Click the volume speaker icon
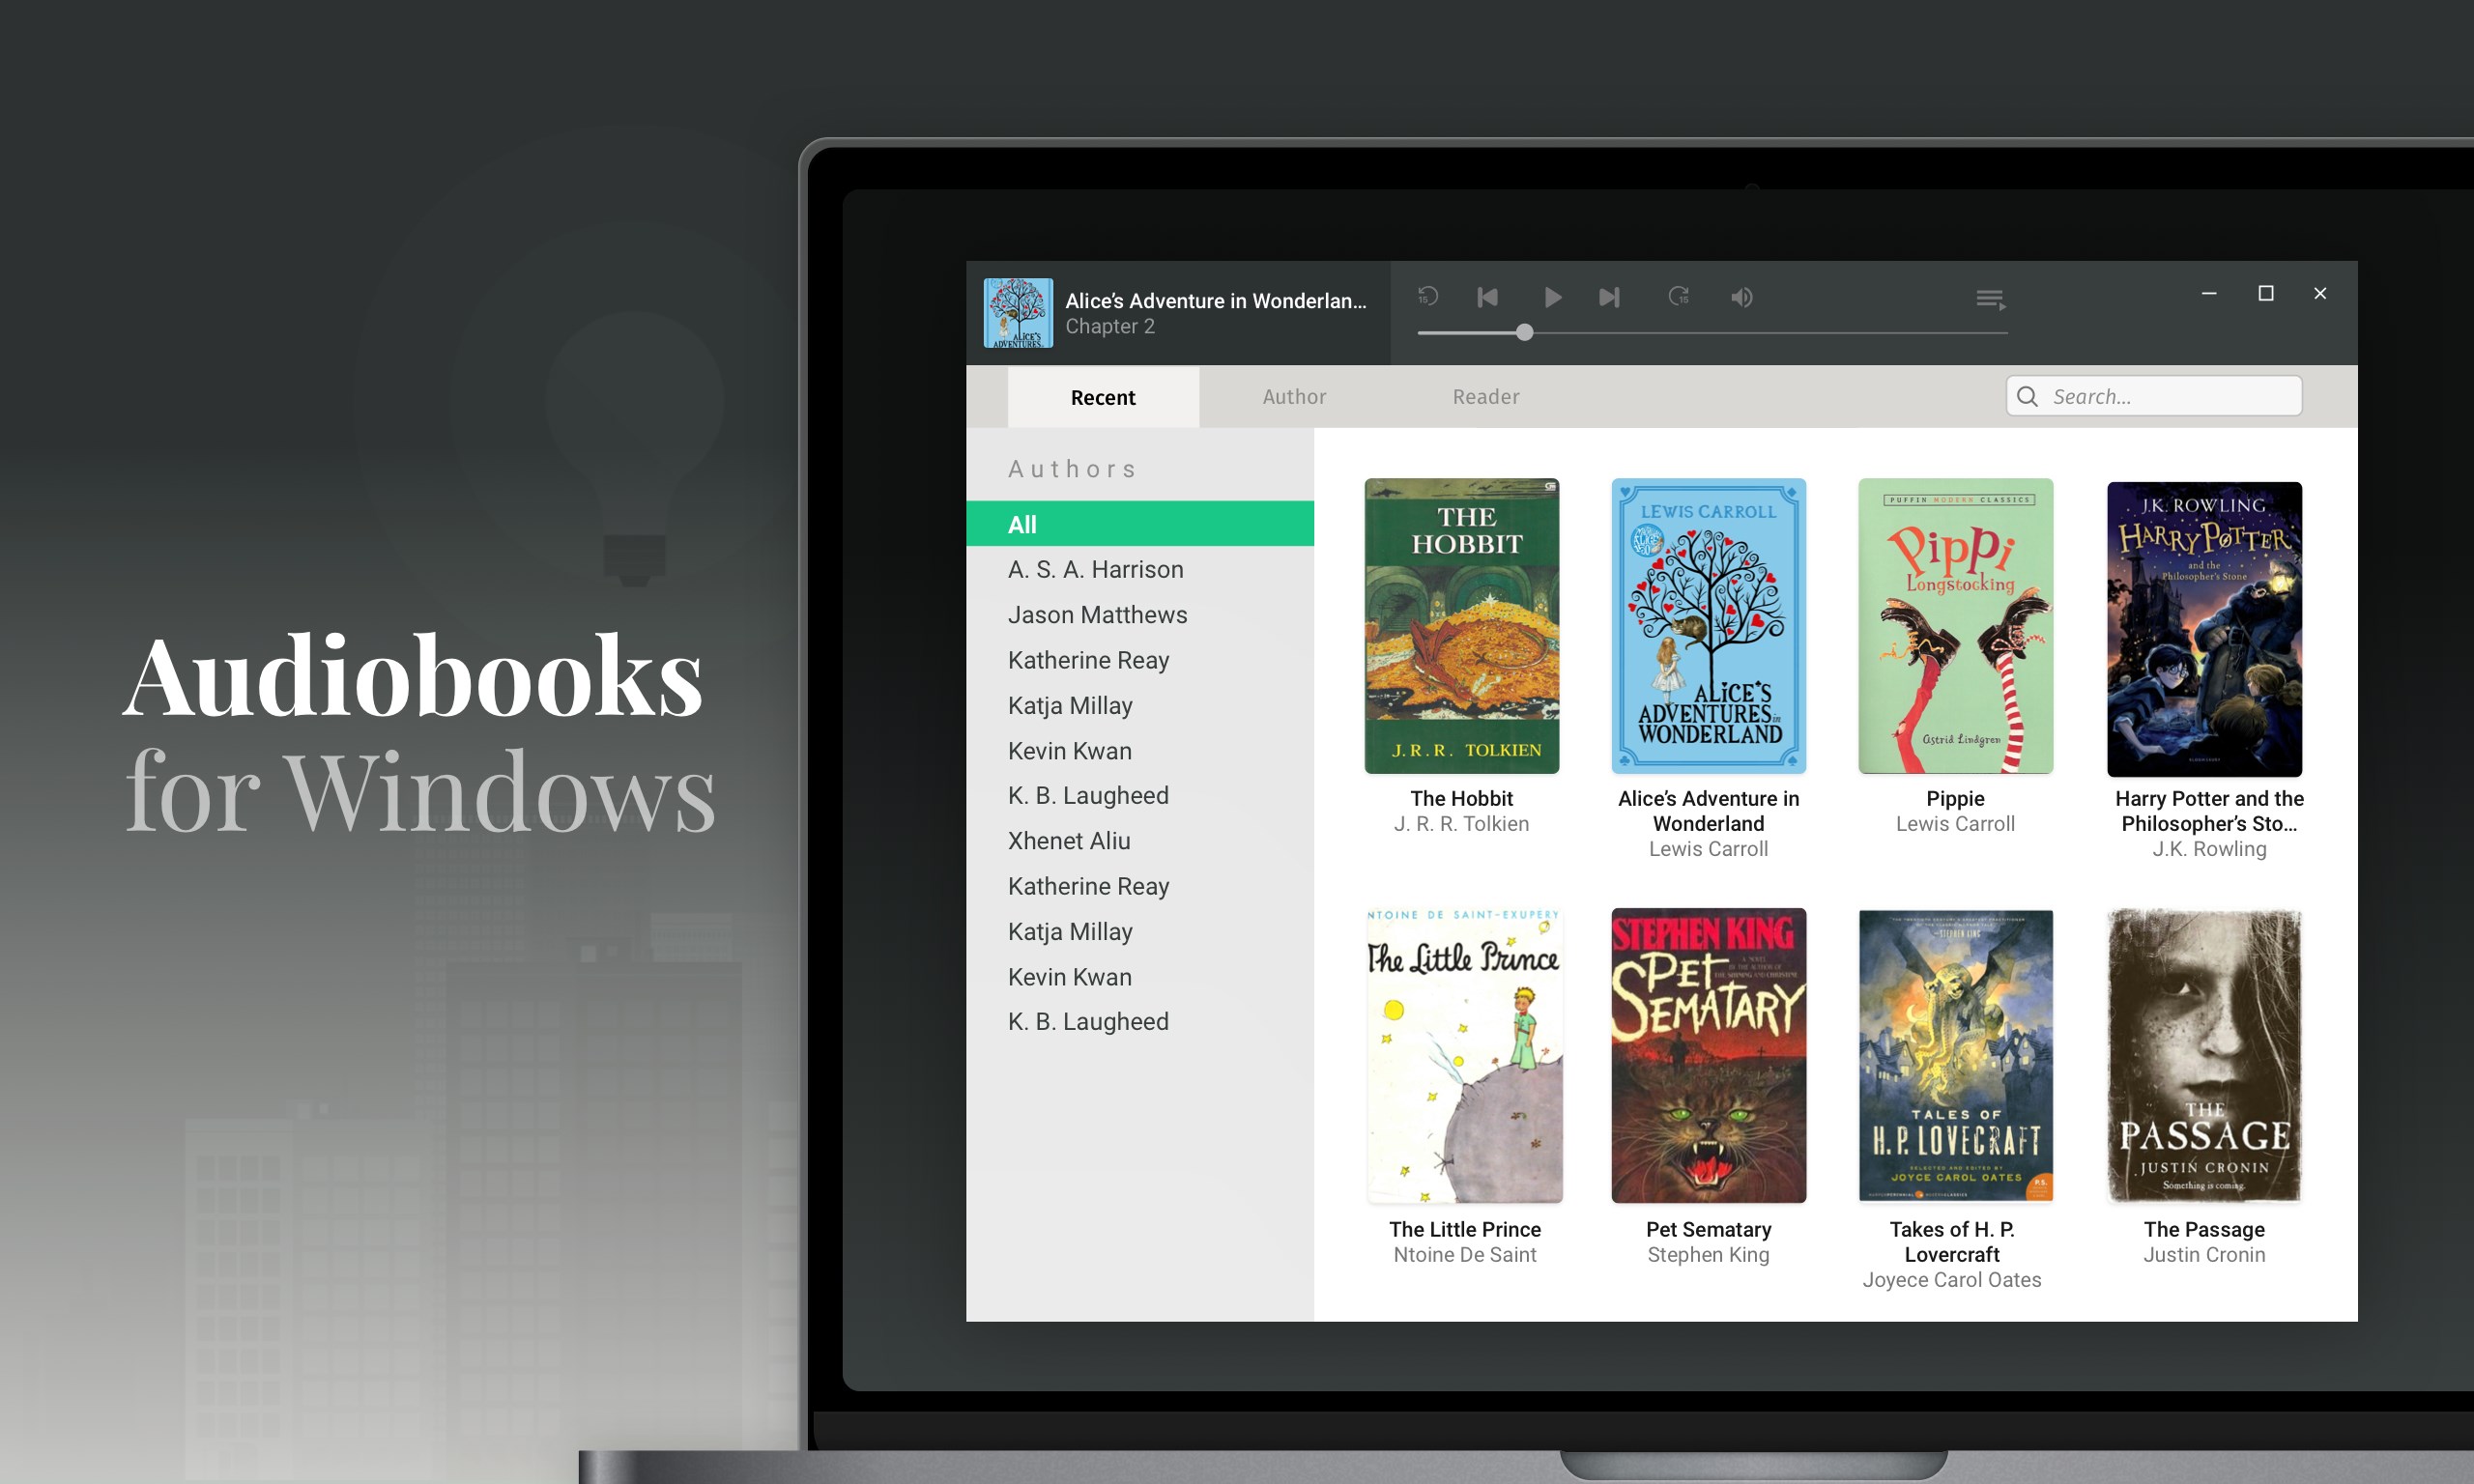The width and height of the screenshot is (2474, 1484). click(1741, 297)
